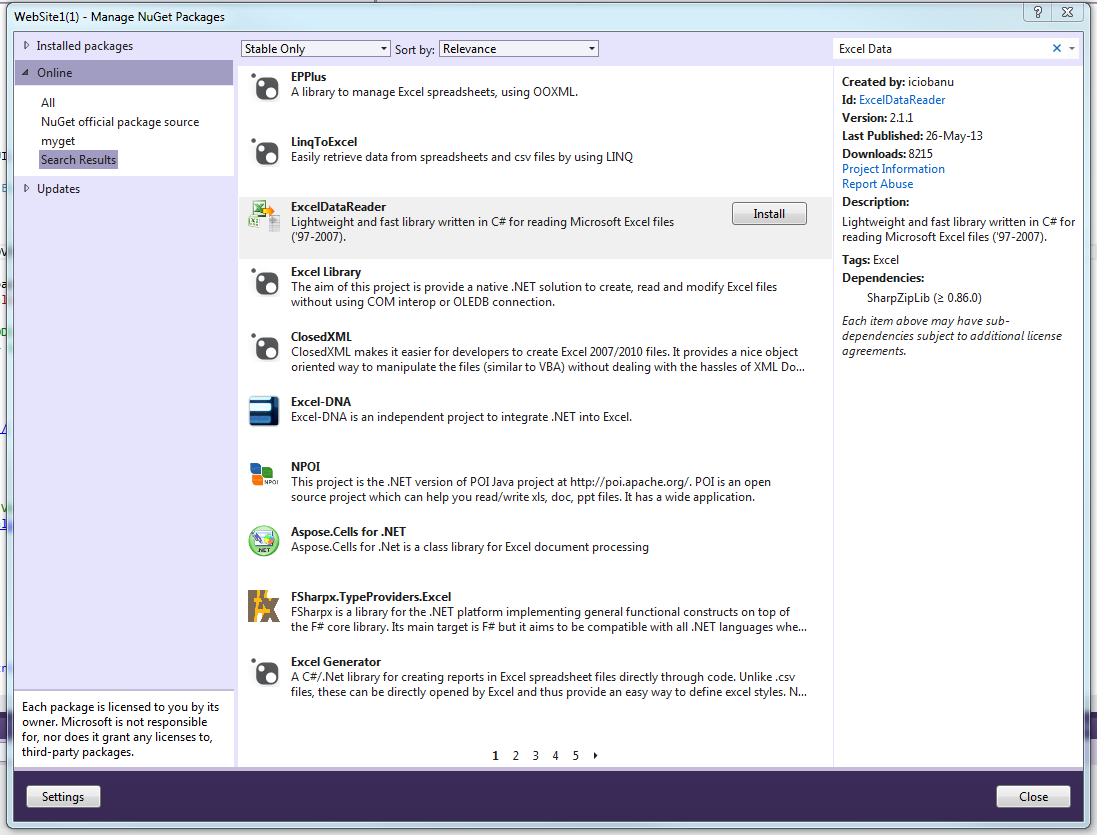Select the Excel Library package title
1097x835 pixels.
coord(326,272)
